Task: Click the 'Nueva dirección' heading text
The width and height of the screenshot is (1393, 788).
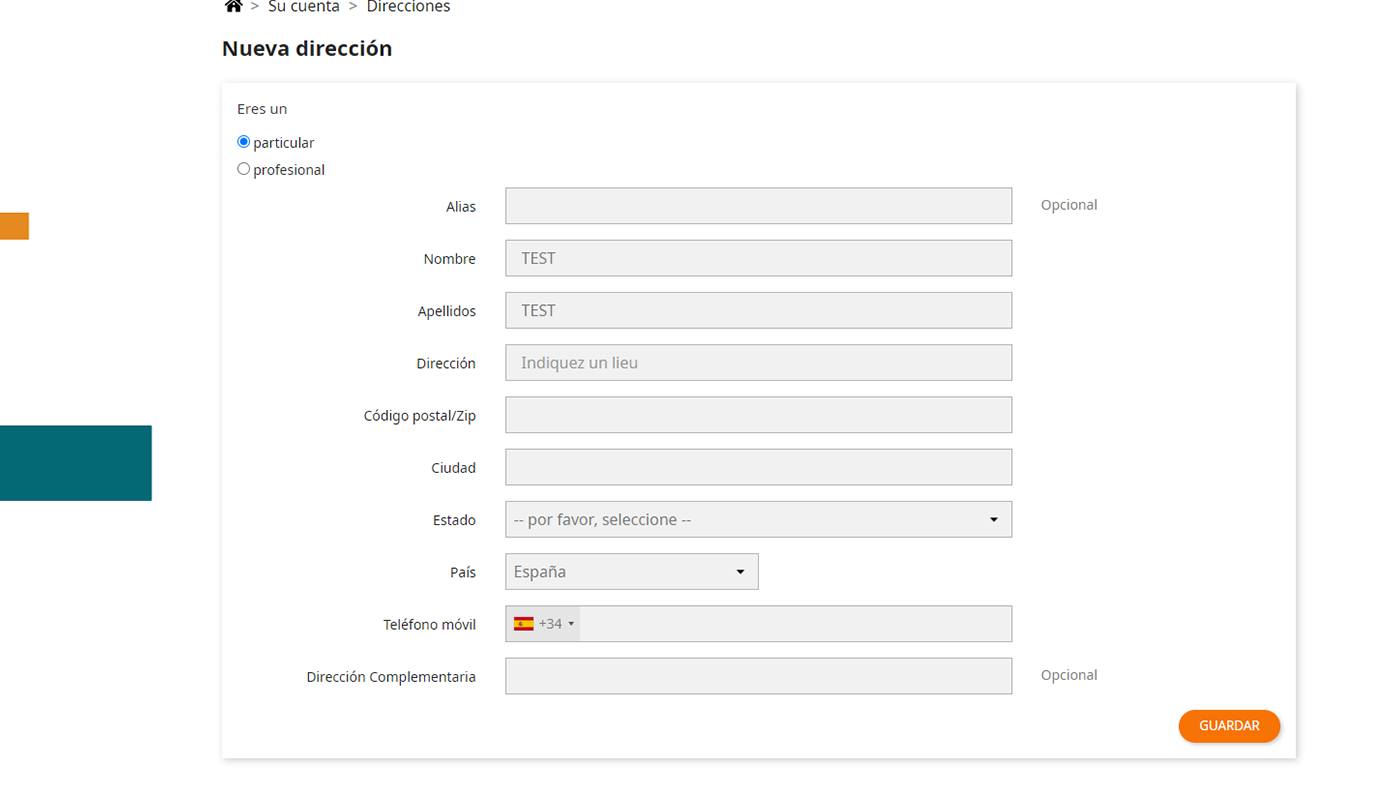Action: click(x=307, y=48)
